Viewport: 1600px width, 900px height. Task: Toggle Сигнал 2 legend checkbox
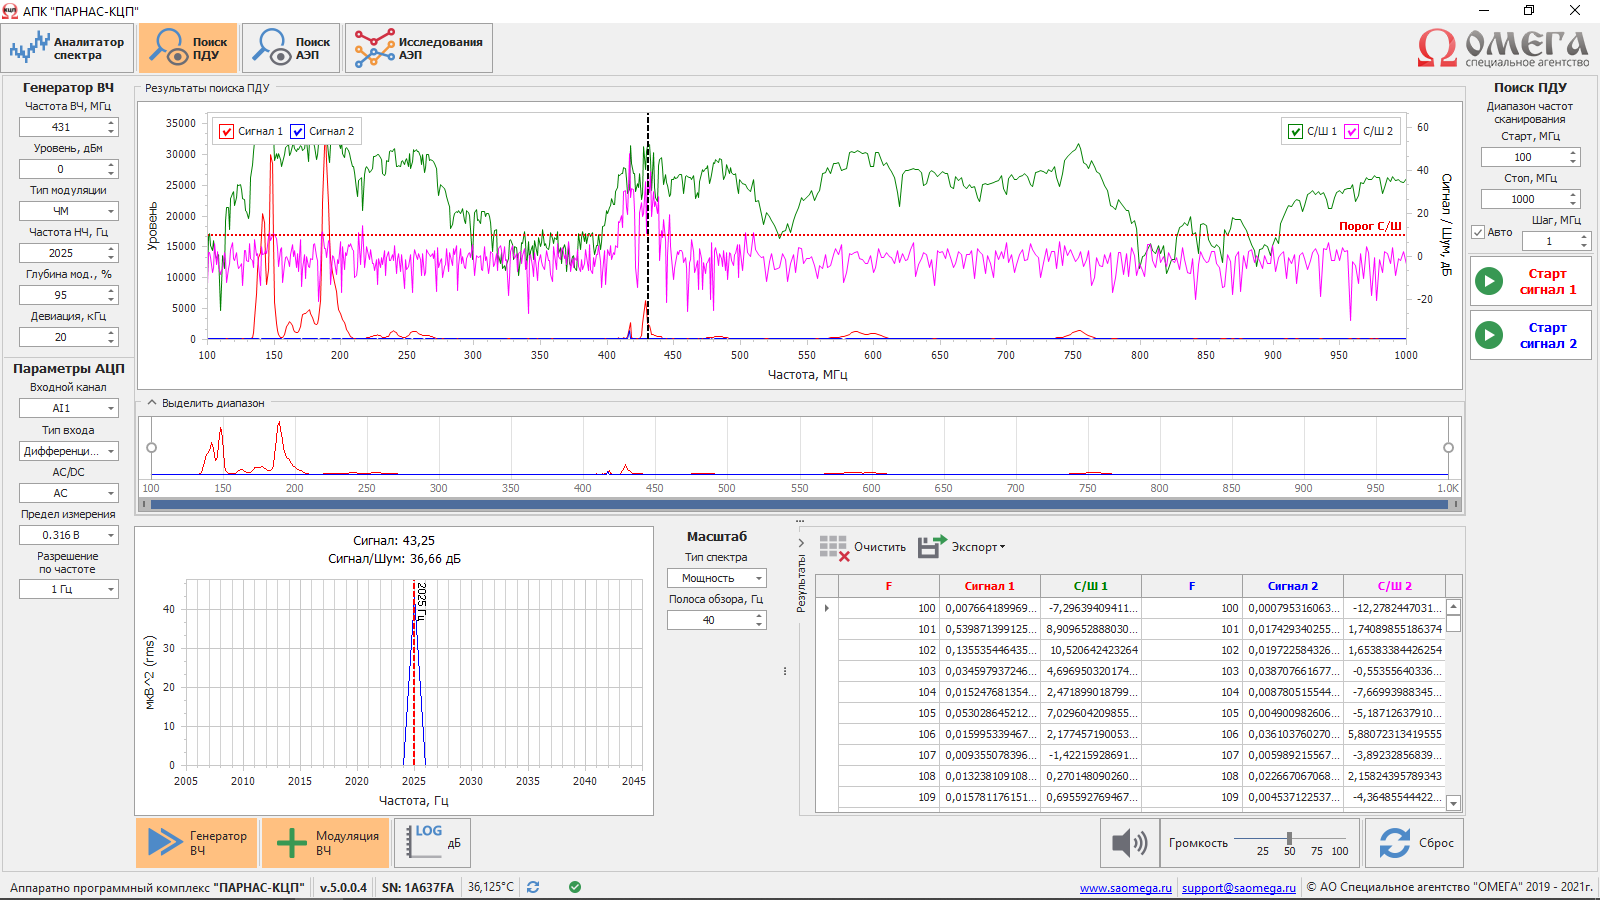(298, 131)
